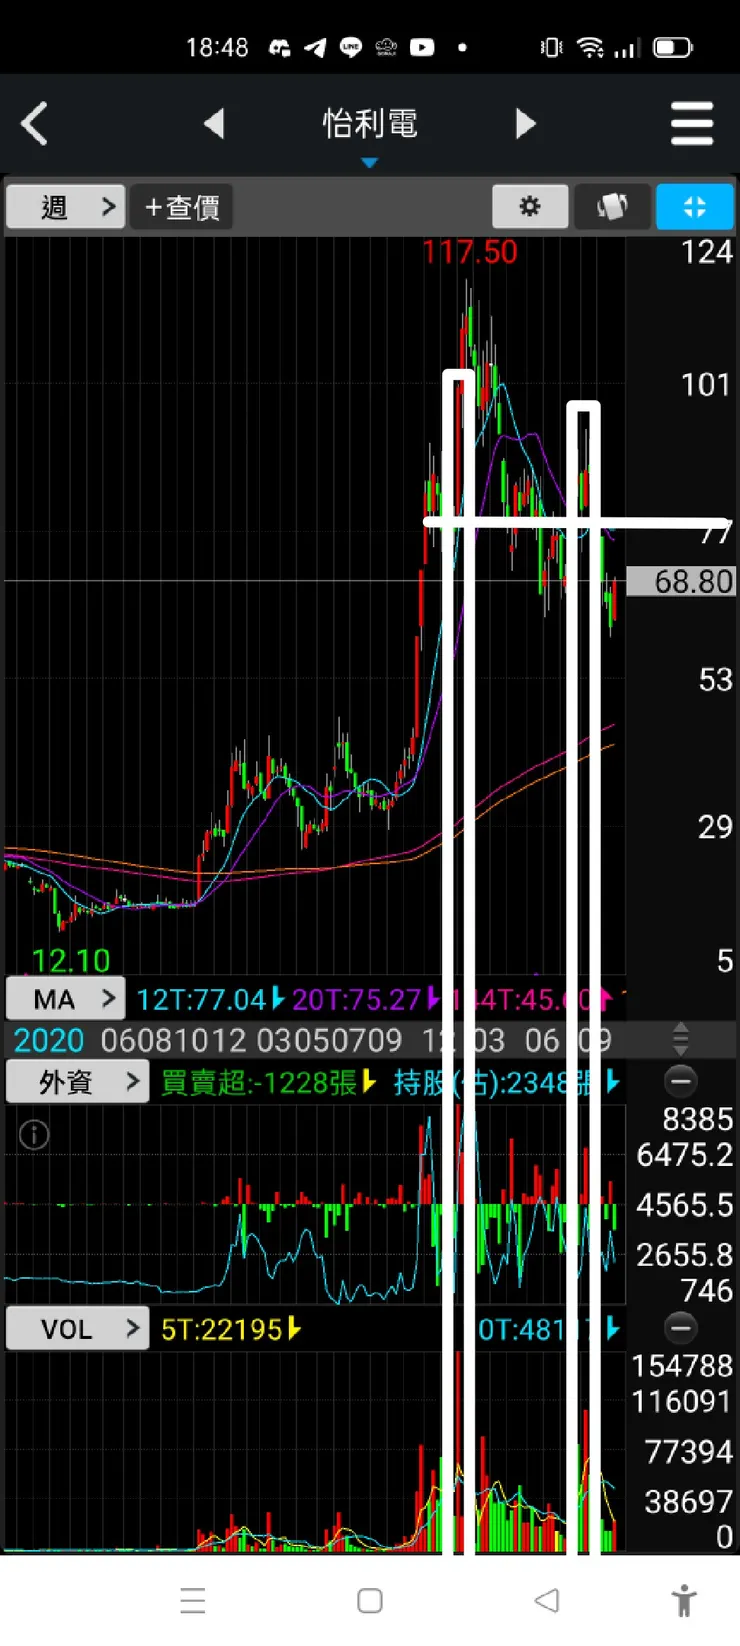This screenshot has width=740, height=1646.
Task: Open the VOL indicator dropdown
Action: pyautogui.click(x=78, y=1329)
